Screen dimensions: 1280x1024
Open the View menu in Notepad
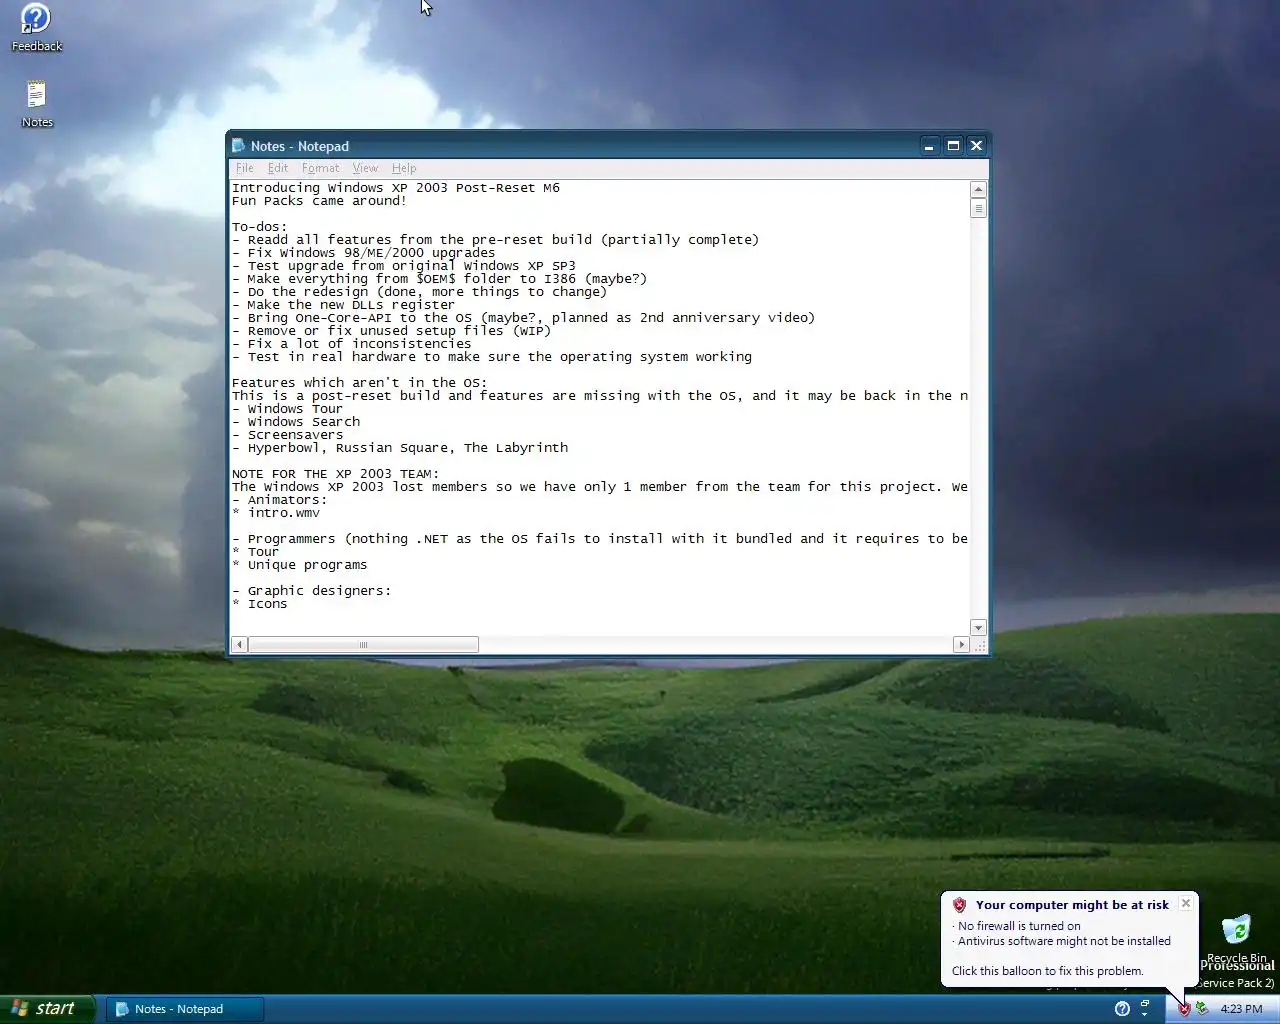click(365, 168)
